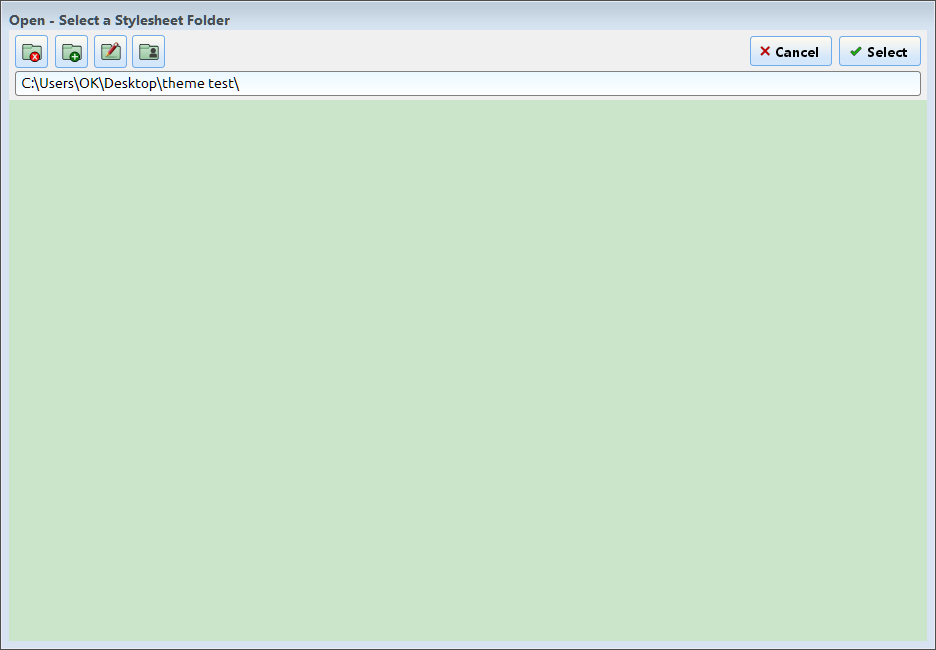Click the rename folder pencil icon
The width and height of the screenshot is (936, 650).
click(x=110, y=52)
